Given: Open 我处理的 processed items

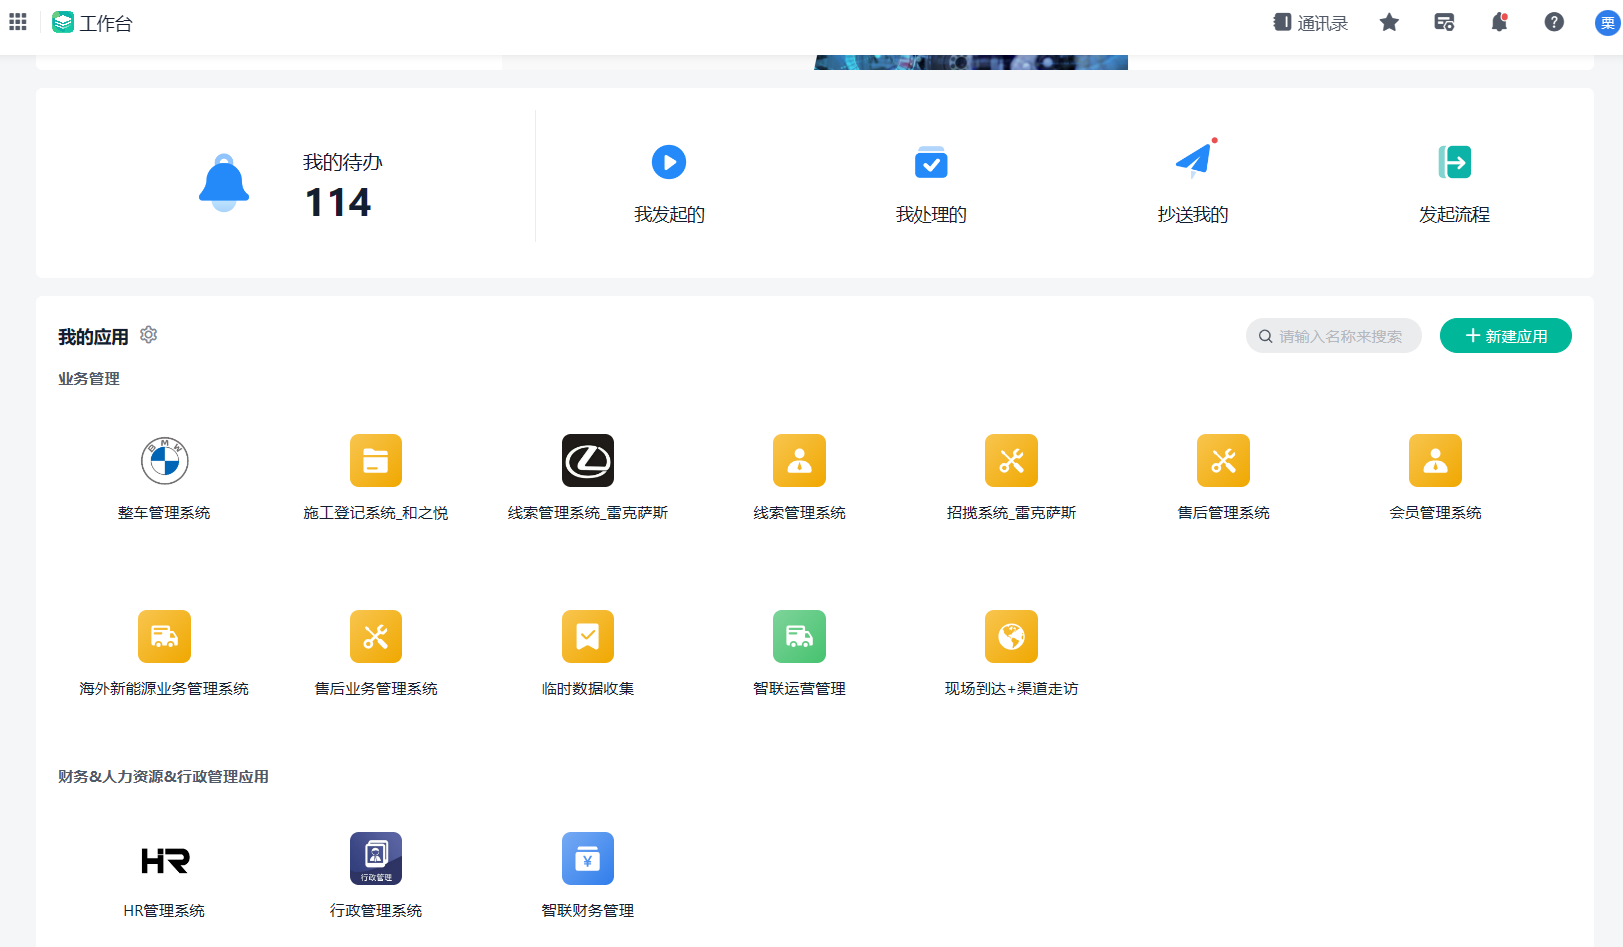Looking at the screenshot, I should (931, 163).
